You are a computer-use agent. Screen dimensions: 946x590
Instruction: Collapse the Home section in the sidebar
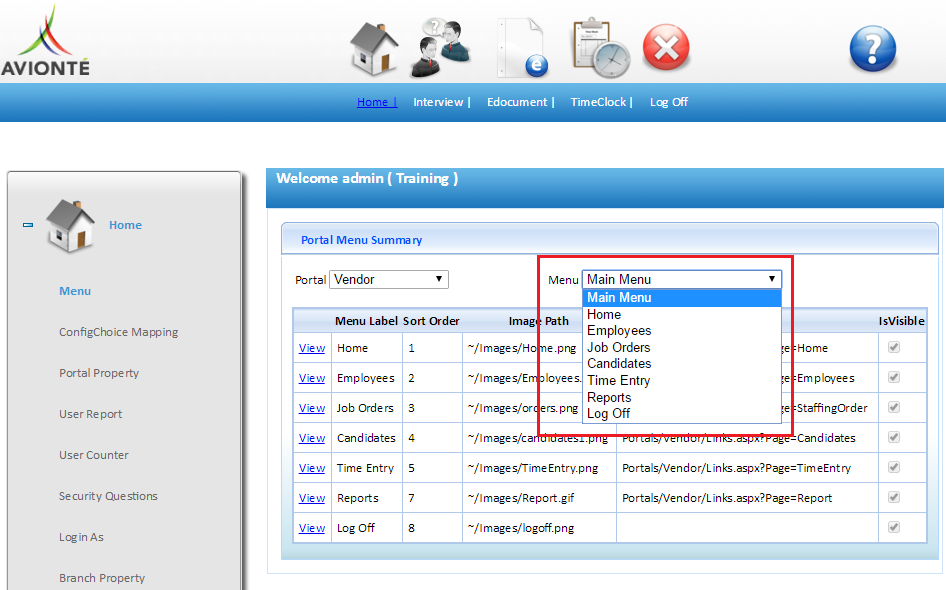[28, 225]
